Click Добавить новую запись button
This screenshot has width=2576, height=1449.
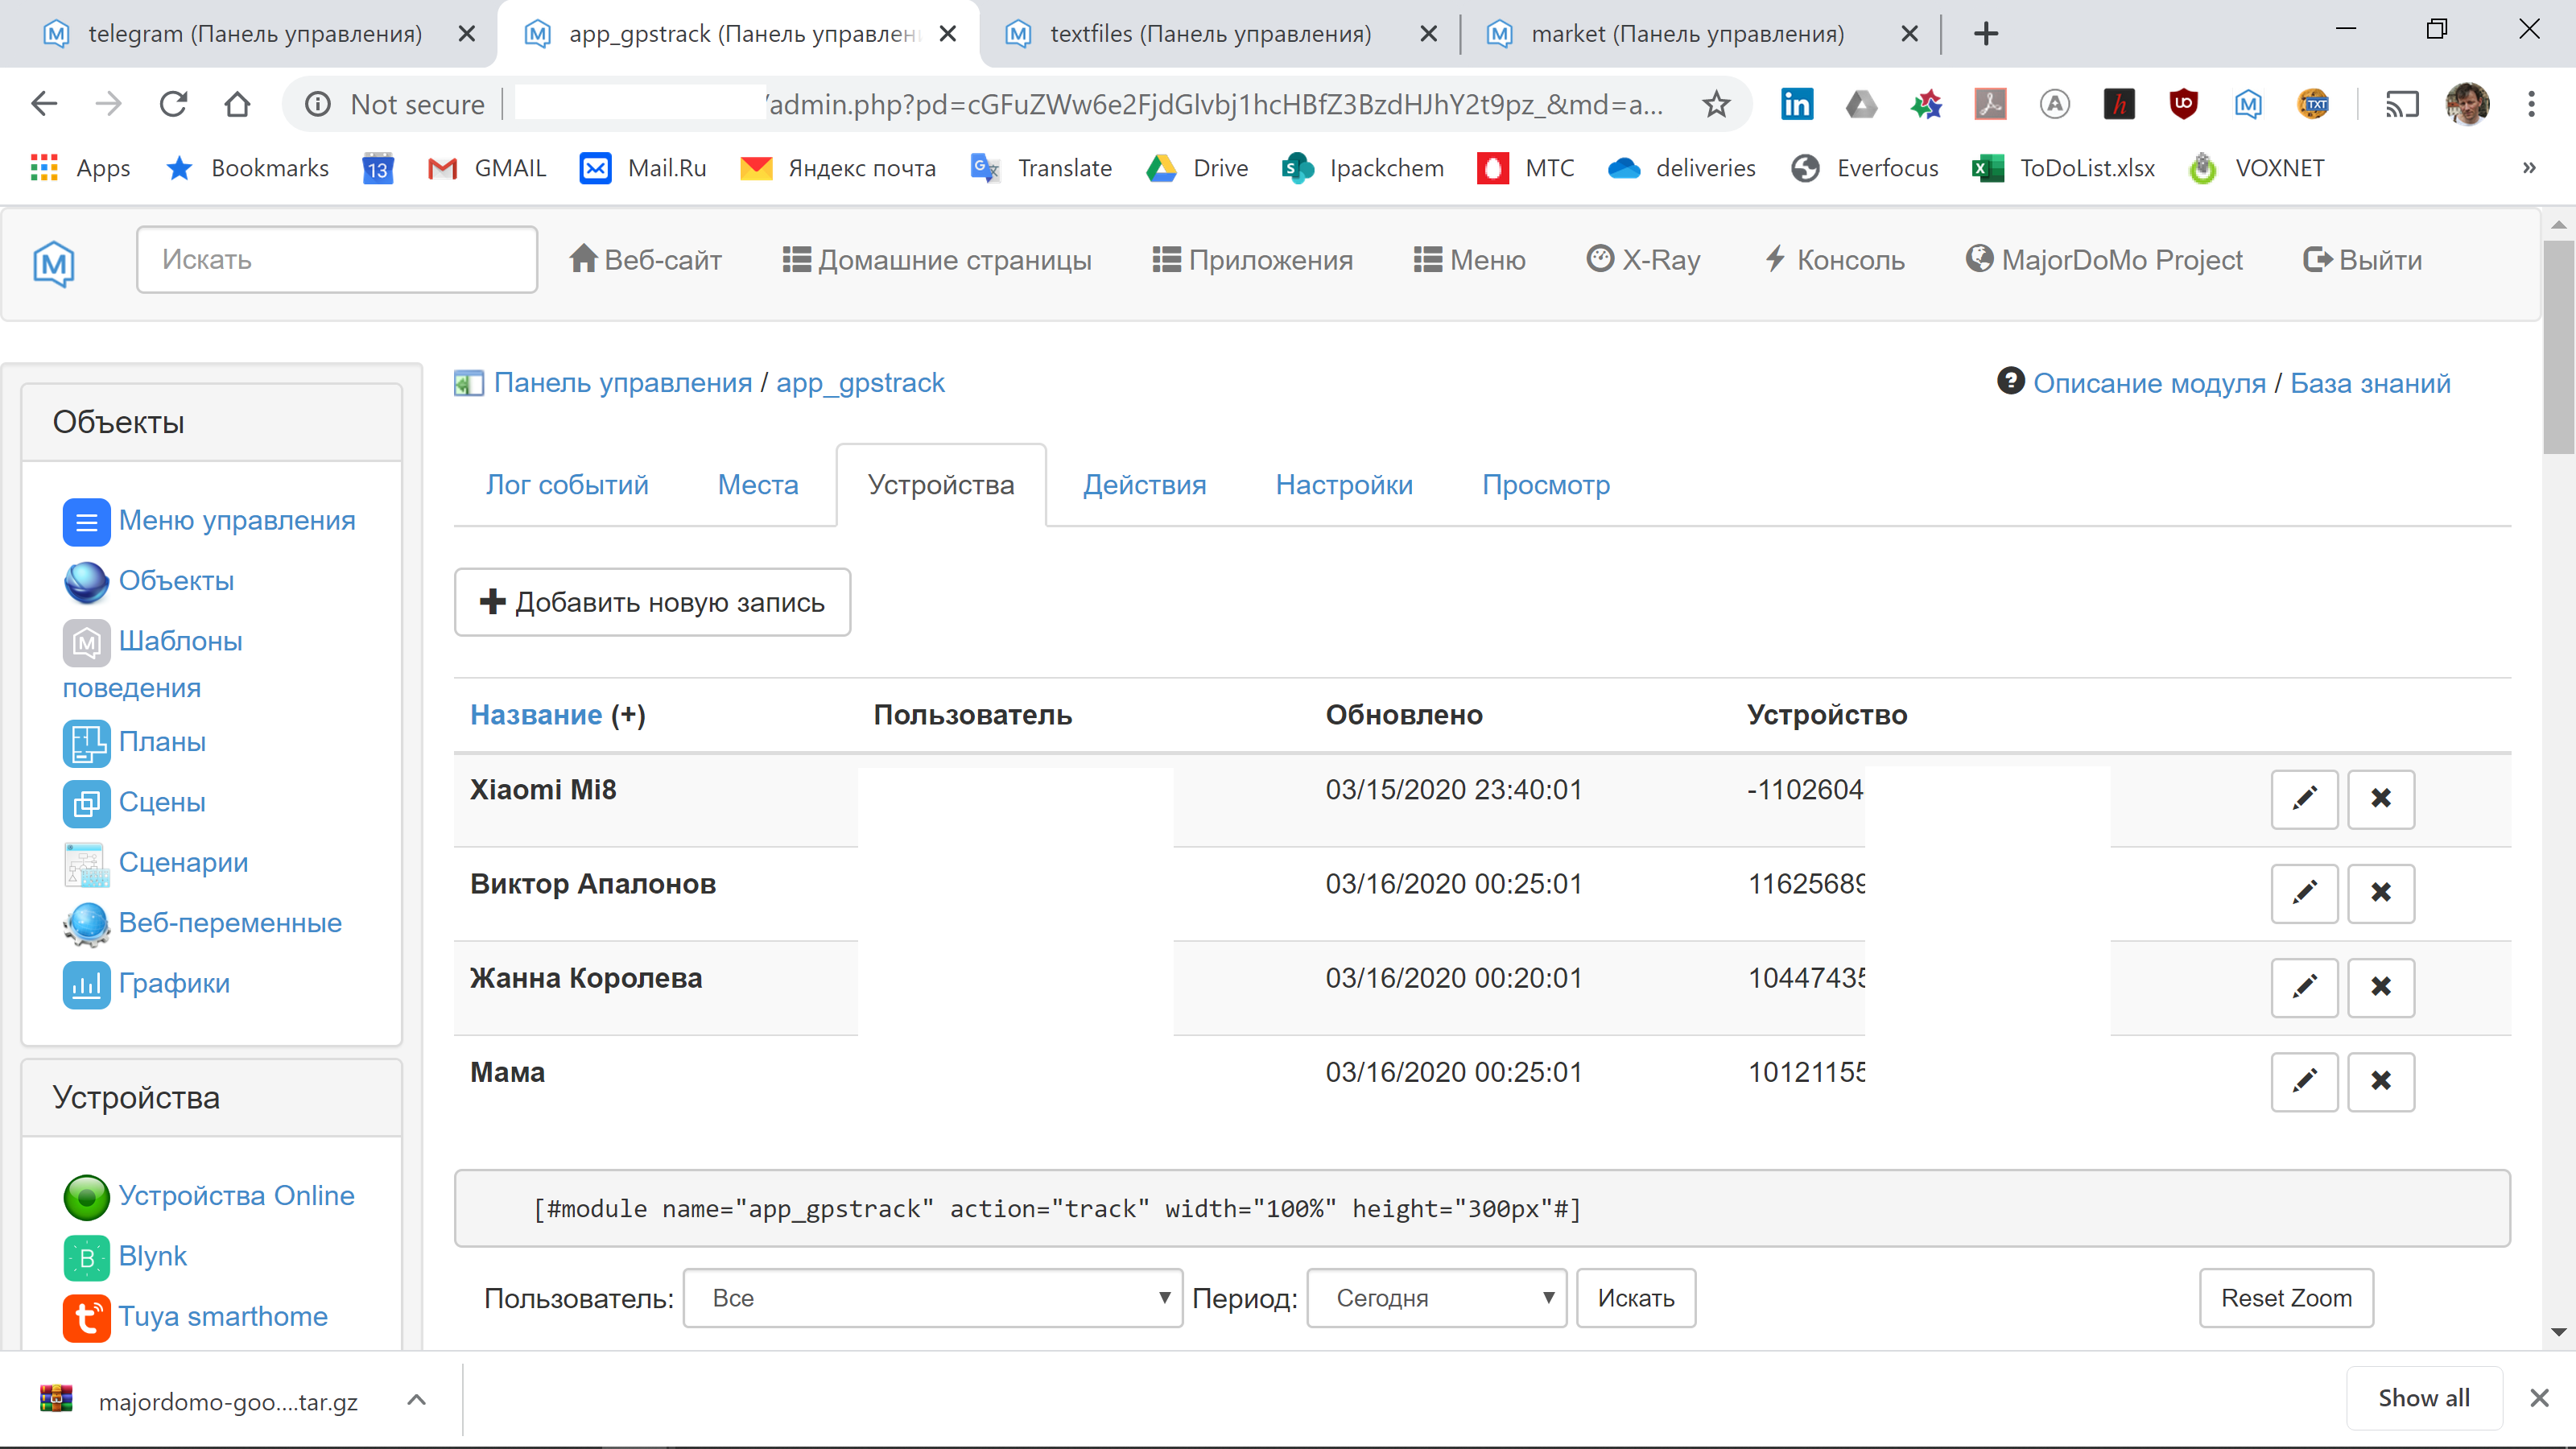[651, 602]
